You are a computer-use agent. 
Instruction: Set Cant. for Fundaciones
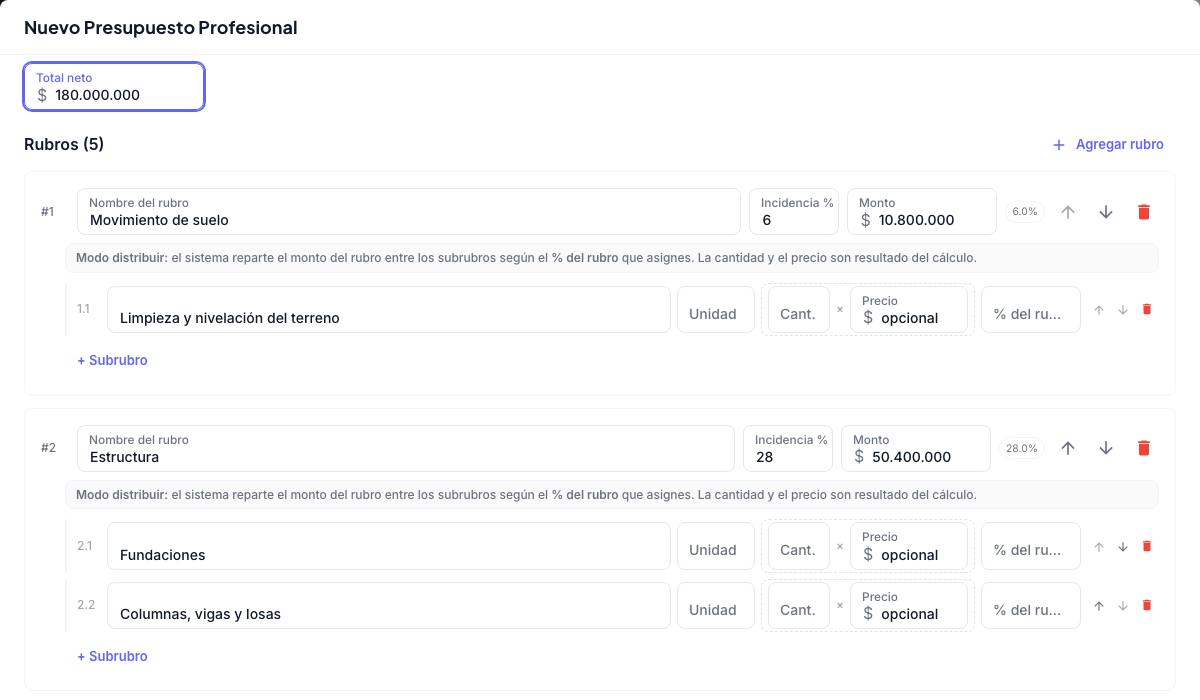click(799, 546)
